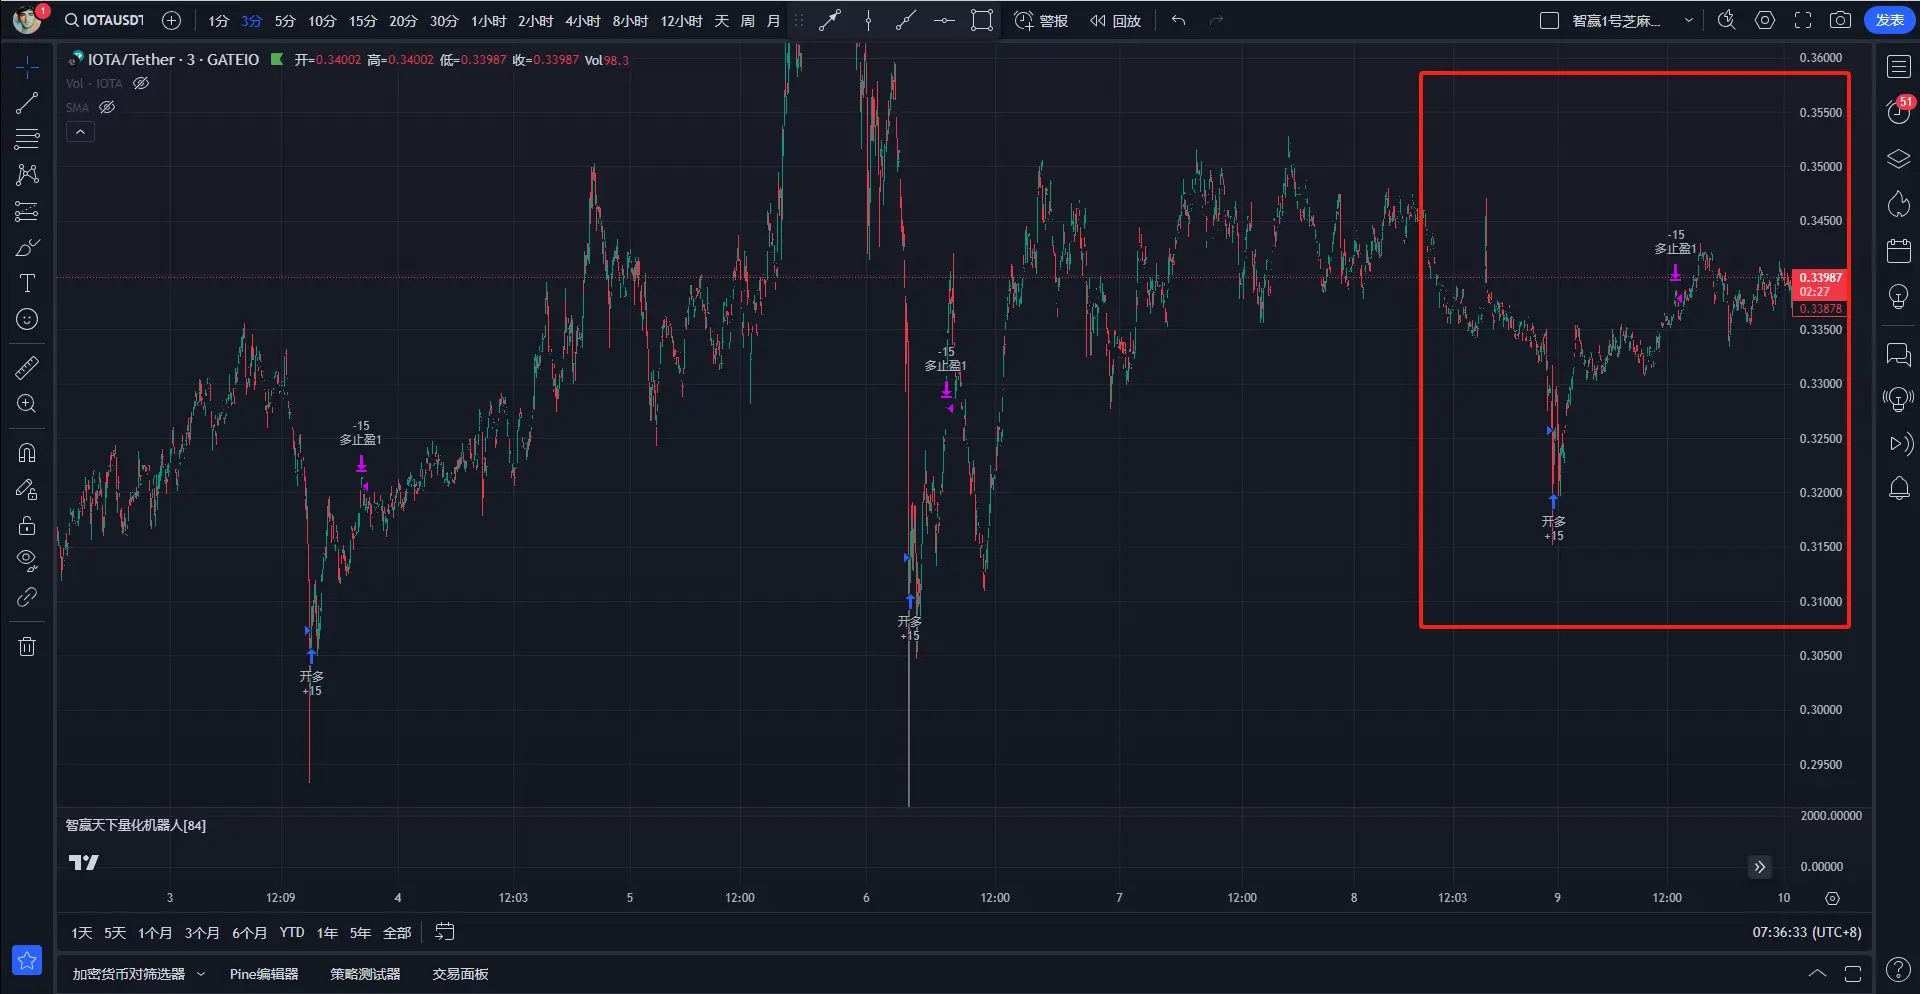Toggle the drawing link sync icon
This screenshot has width=1920, height=994.
[x=27, y=597]
